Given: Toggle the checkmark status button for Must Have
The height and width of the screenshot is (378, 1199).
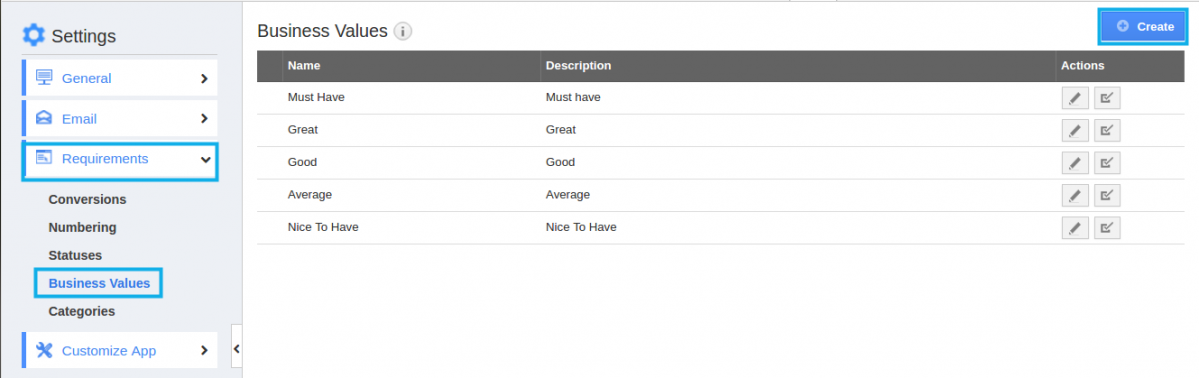Looking at the screenshot, I should (x=1106, y=98).
